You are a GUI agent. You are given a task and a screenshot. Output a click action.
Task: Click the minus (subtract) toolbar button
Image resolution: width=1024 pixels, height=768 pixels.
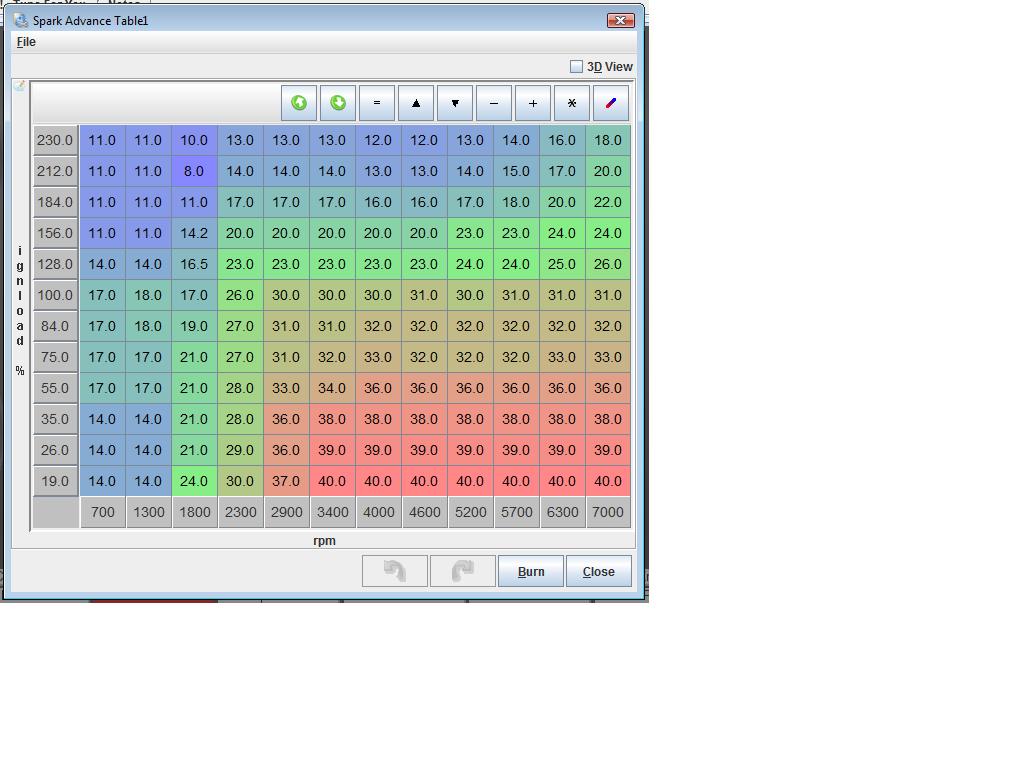[x=494, y=103]
